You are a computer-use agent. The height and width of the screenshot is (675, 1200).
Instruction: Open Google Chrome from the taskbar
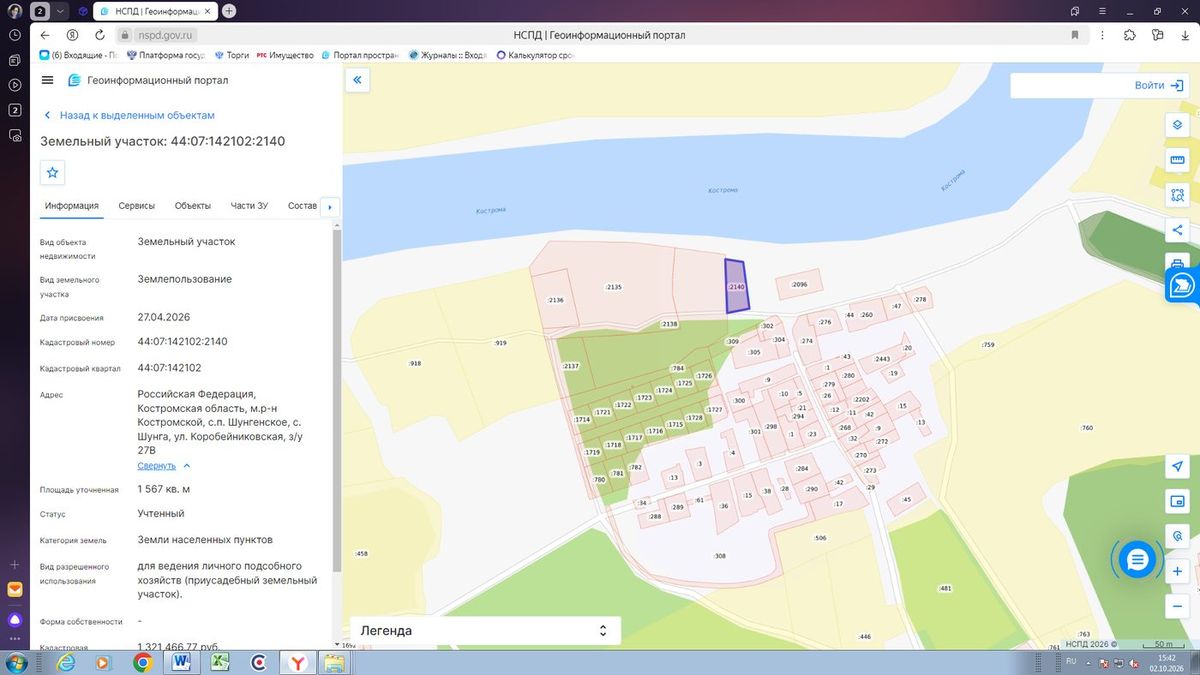143,662
